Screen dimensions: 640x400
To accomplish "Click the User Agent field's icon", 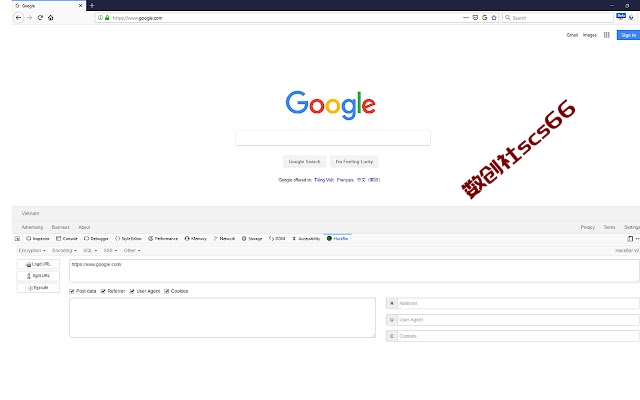I will coord(391,320).
